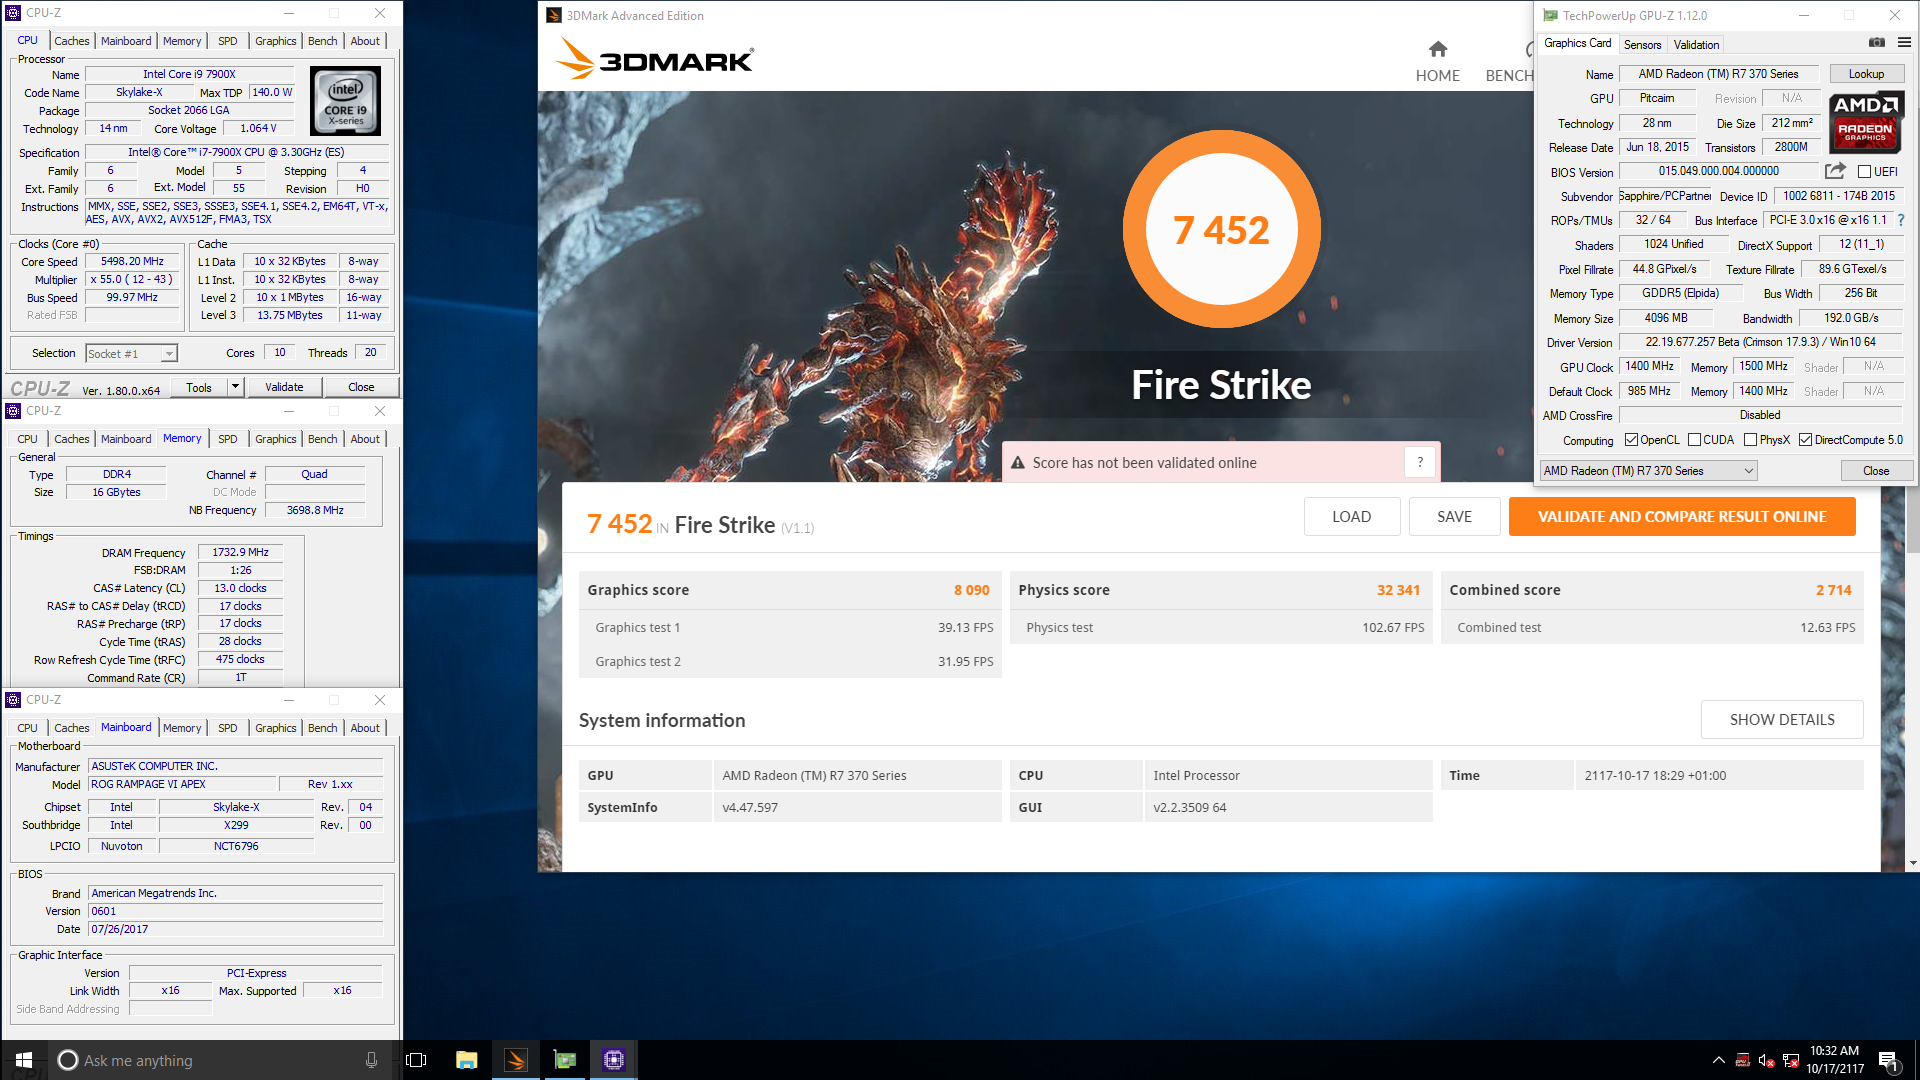Open the AMD Radeon R7 370 GPU selector dropdown
1920x1080 pixels.
1648,471
